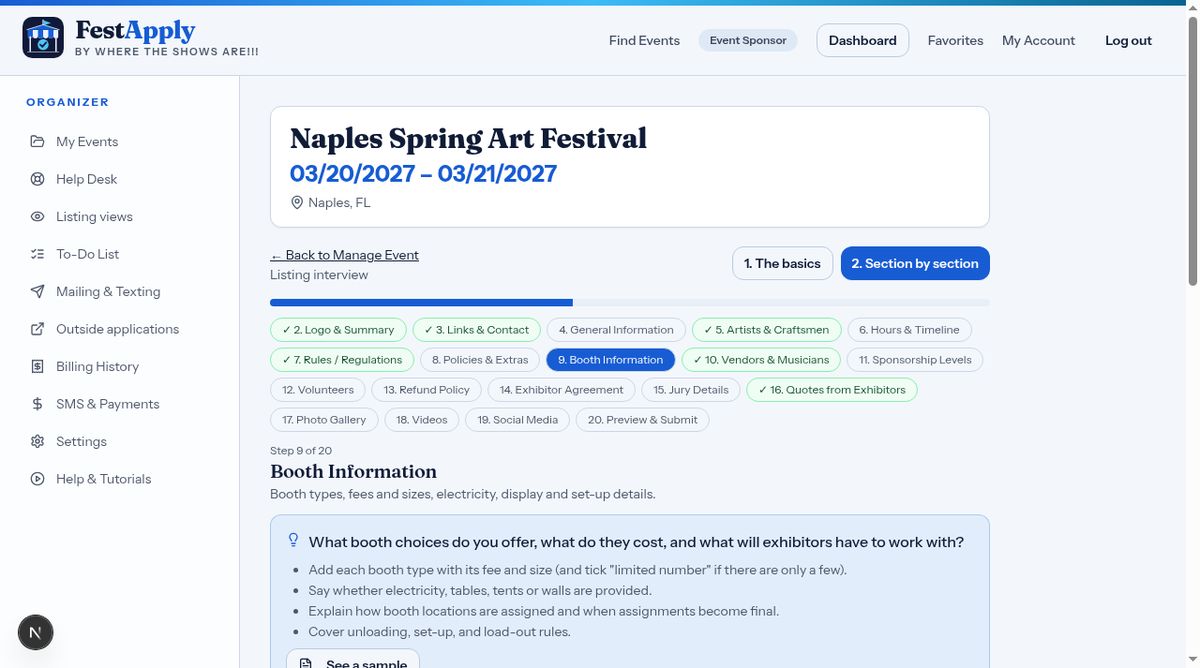Open step 7. Rules / Regulations
Viewport: 1200px width, 668px height.
pyautogui.click(x=342, y=360)
